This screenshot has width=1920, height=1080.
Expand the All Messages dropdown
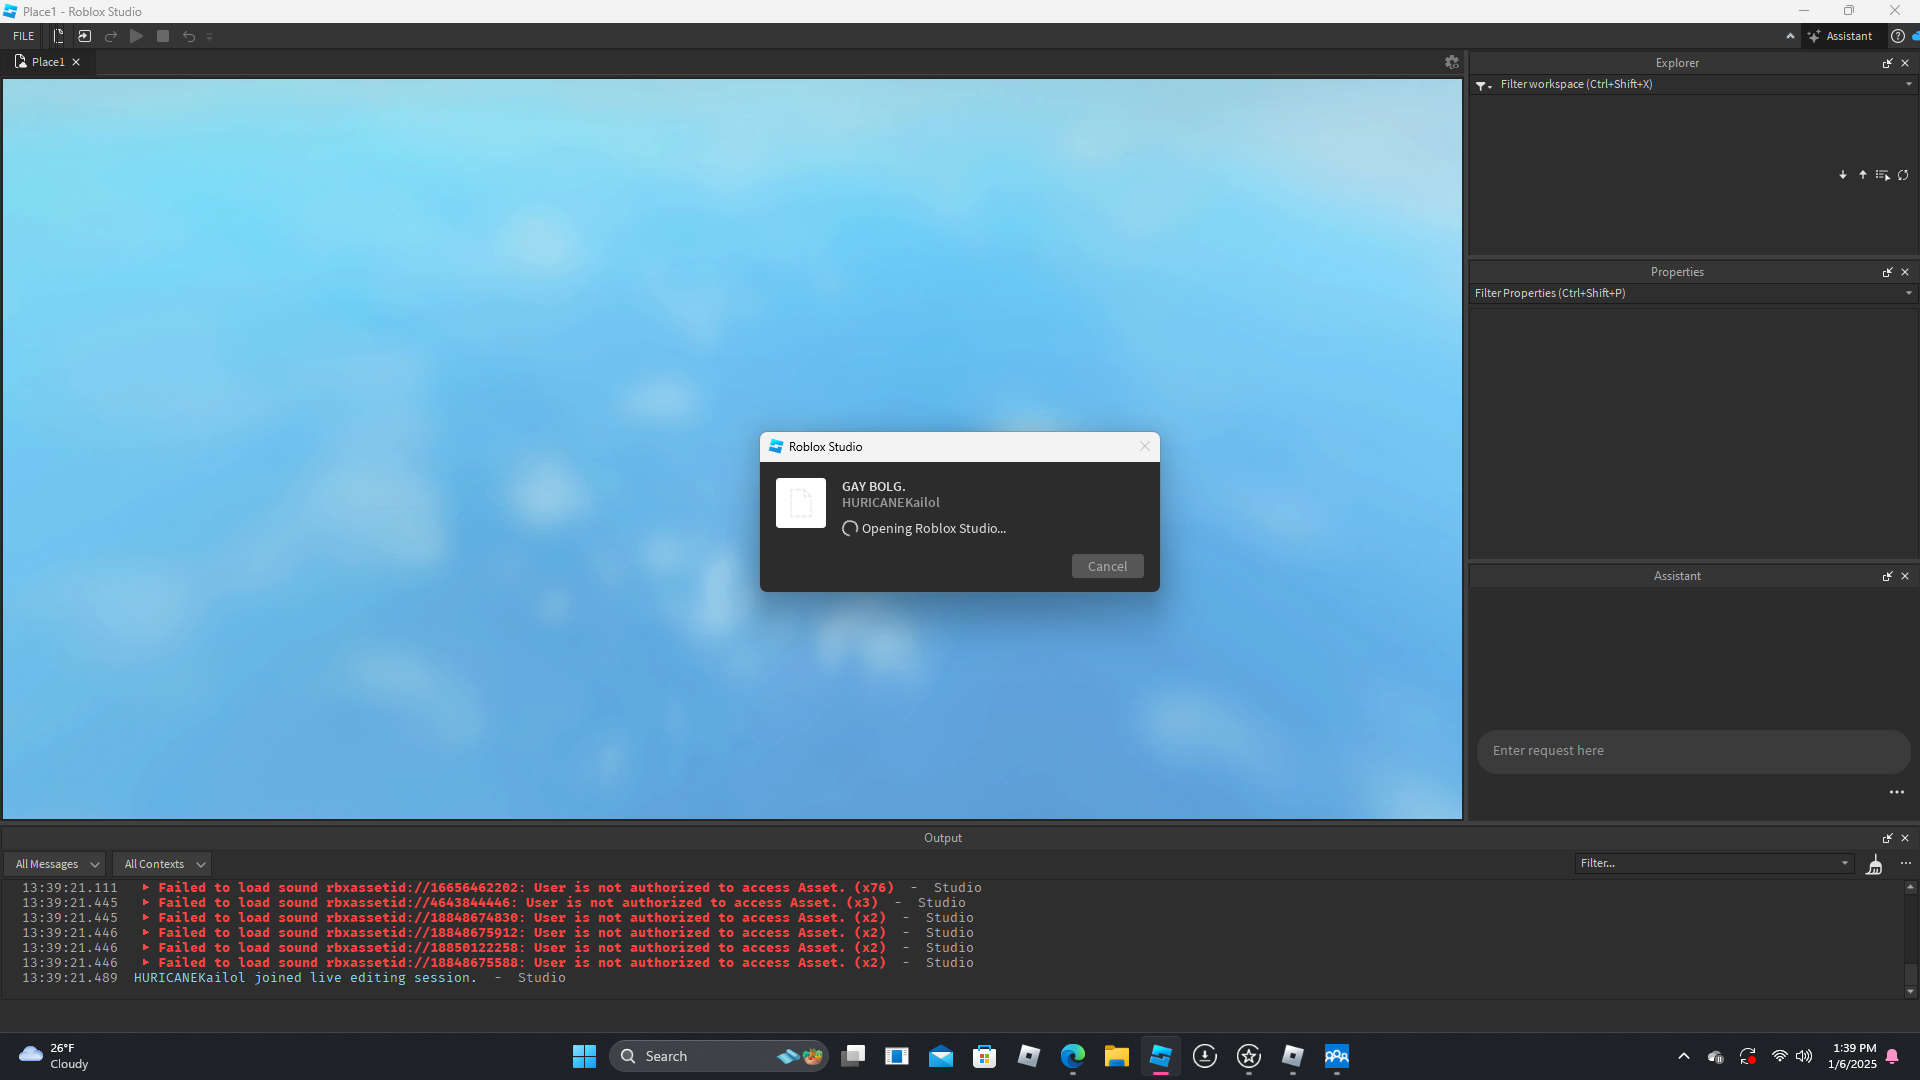click(57, 864)
